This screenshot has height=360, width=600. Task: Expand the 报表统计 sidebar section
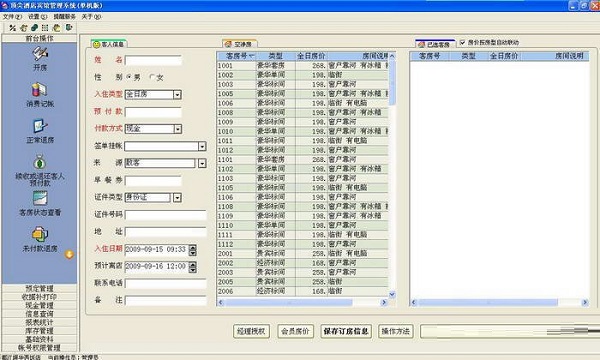39,322
